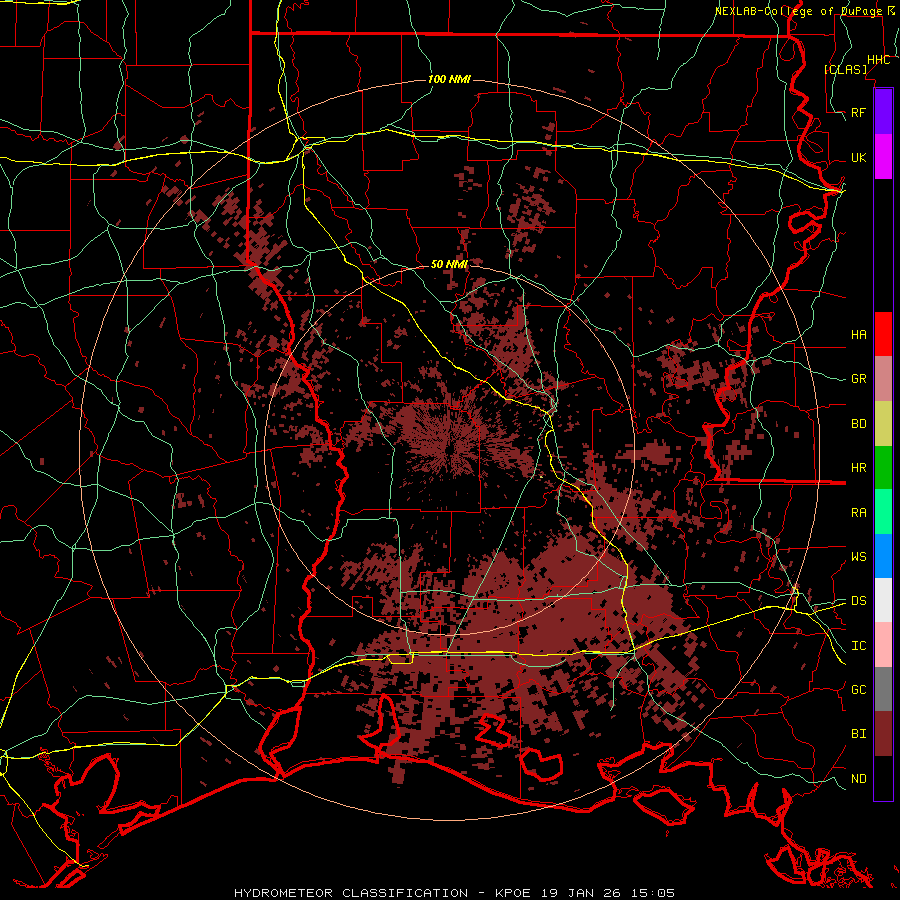This screenshot has width=900, height=900.
Task: Click the RF purple legend color block
Action: 883,112
